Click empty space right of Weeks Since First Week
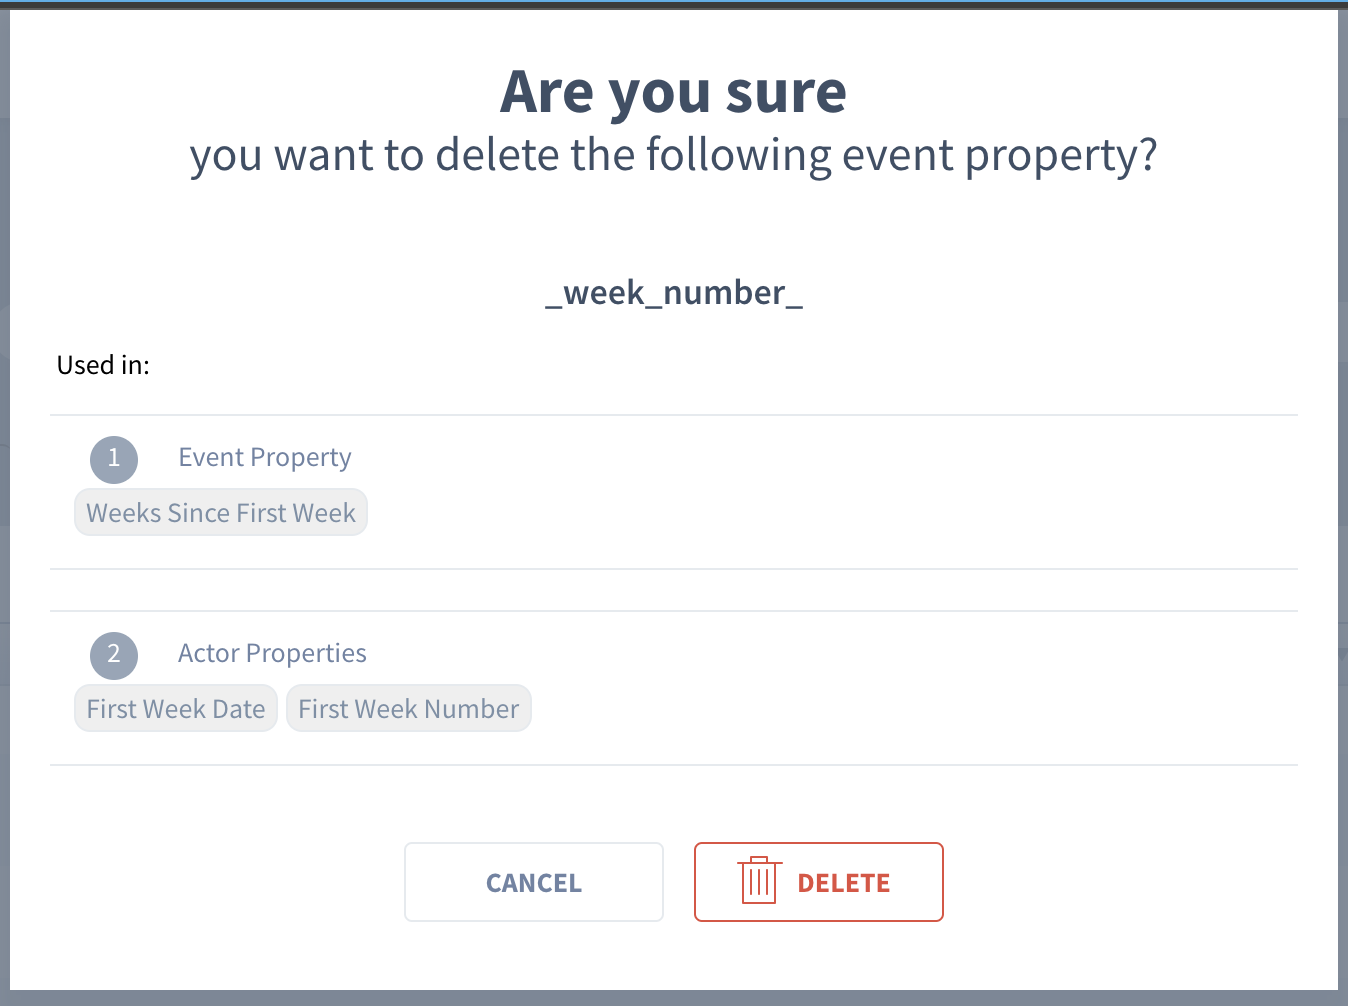The height and width of the screenshot is (1006, 1348). (830, 513)
